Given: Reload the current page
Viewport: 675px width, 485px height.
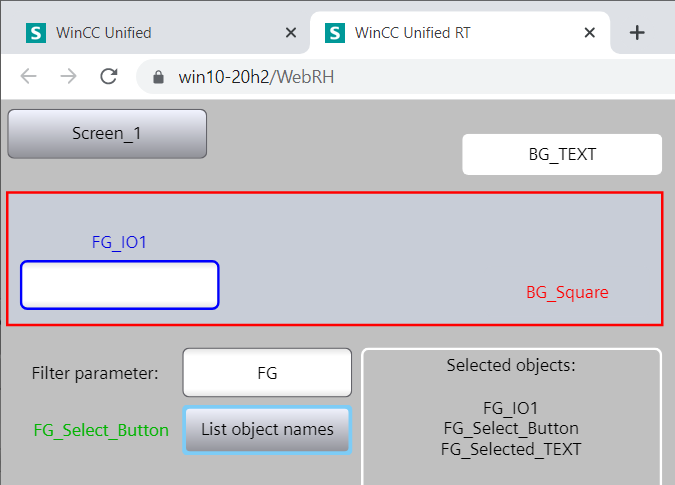Looking at the screenshot, I should [108, 77].
